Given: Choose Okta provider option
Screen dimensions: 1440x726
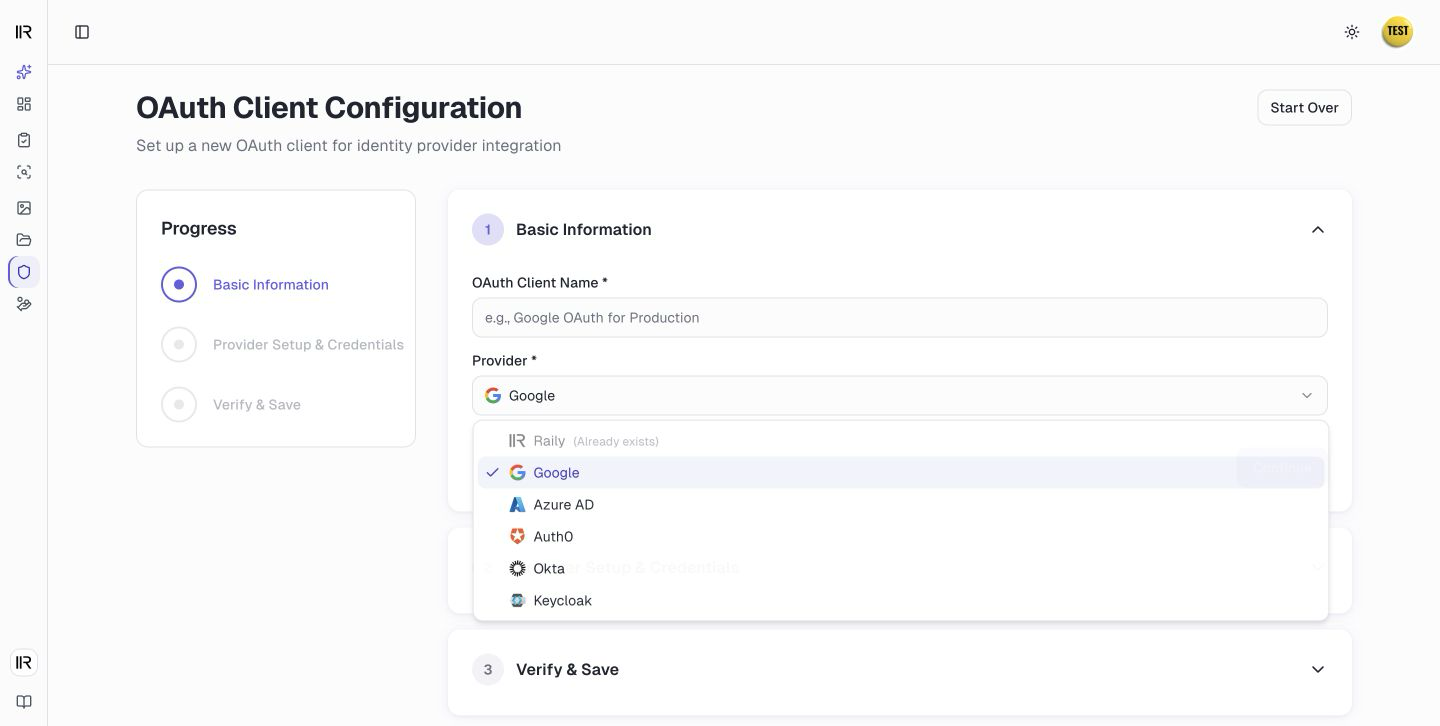Looking at the screenshot, I should pos(901,569).
